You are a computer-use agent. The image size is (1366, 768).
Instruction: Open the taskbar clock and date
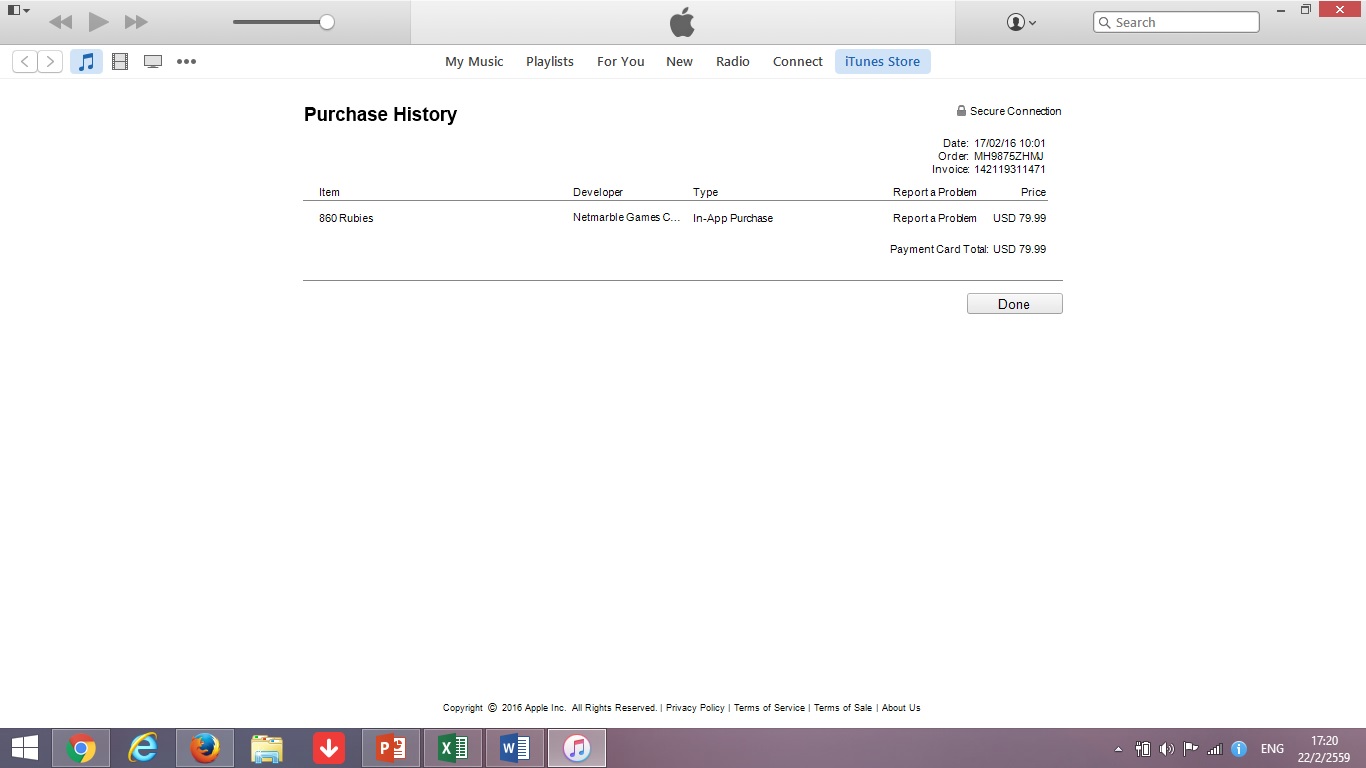[1324, 749]
